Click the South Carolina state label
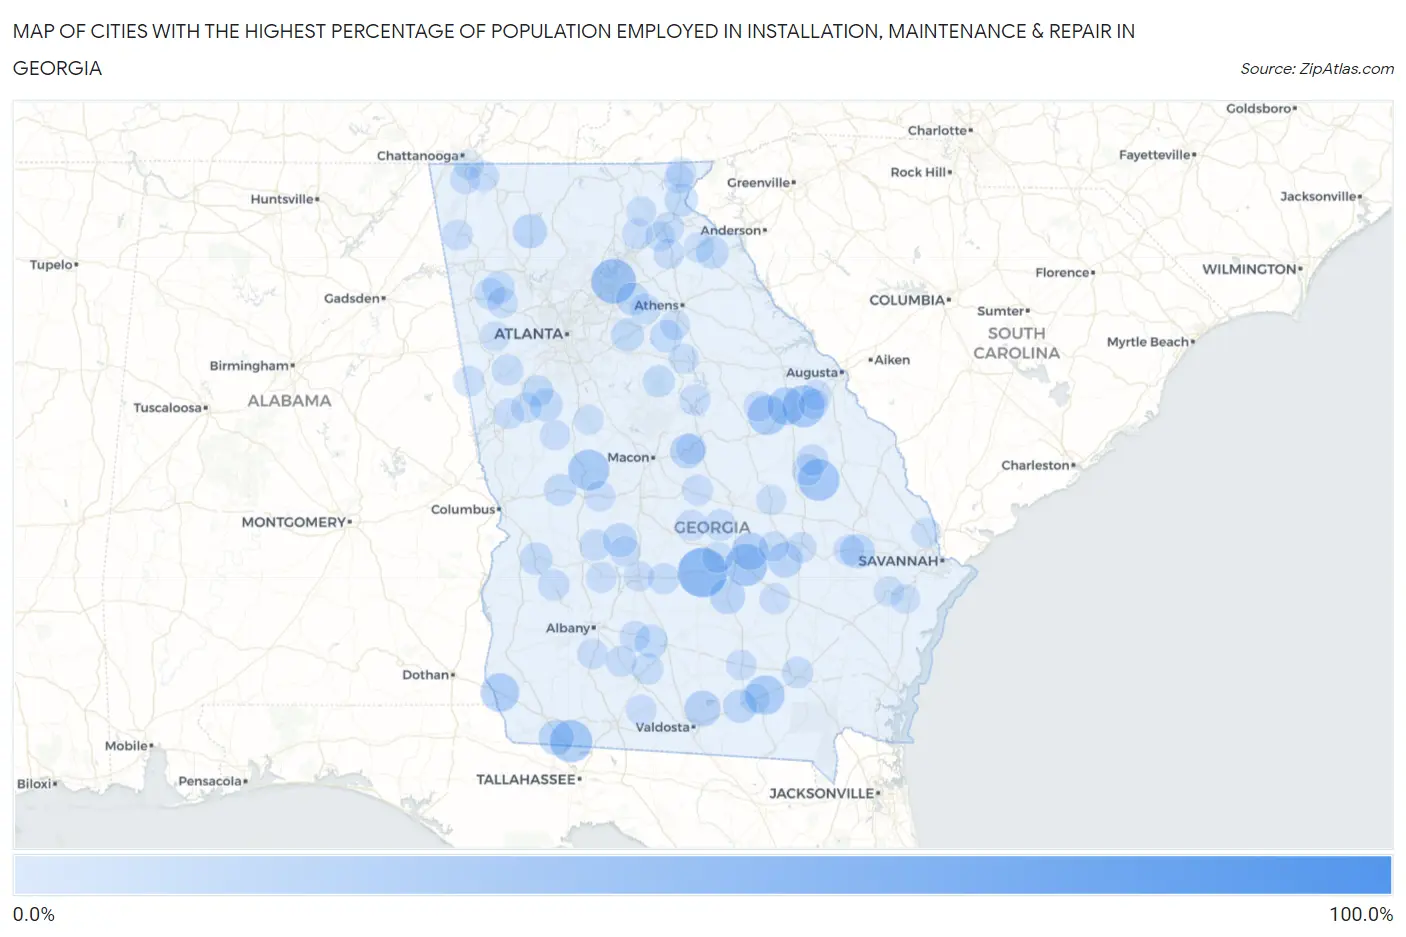 1016,344
